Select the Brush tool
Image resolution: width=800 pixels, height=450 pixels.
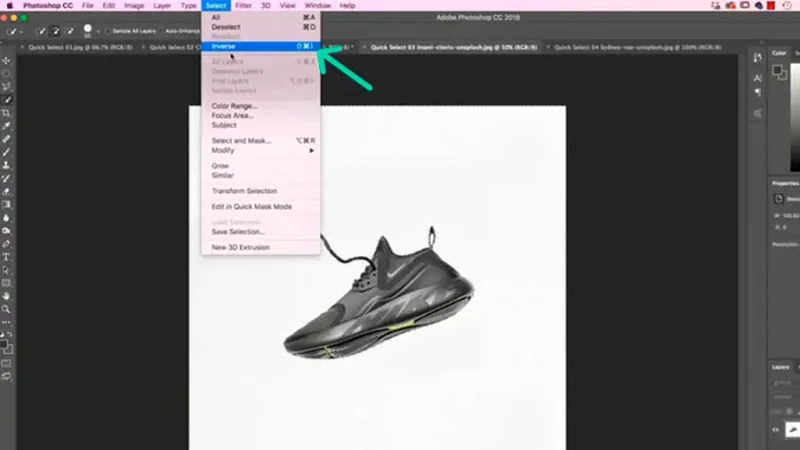(x=6, y=152)
